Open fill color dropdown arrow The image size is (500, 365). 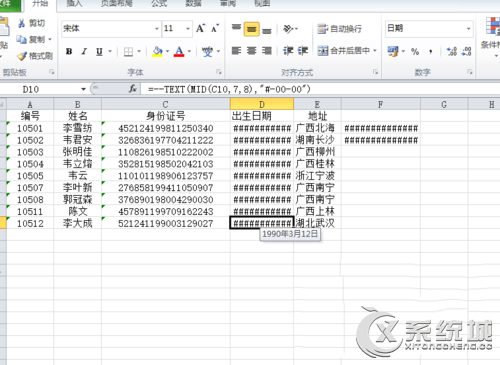(167, 51)
